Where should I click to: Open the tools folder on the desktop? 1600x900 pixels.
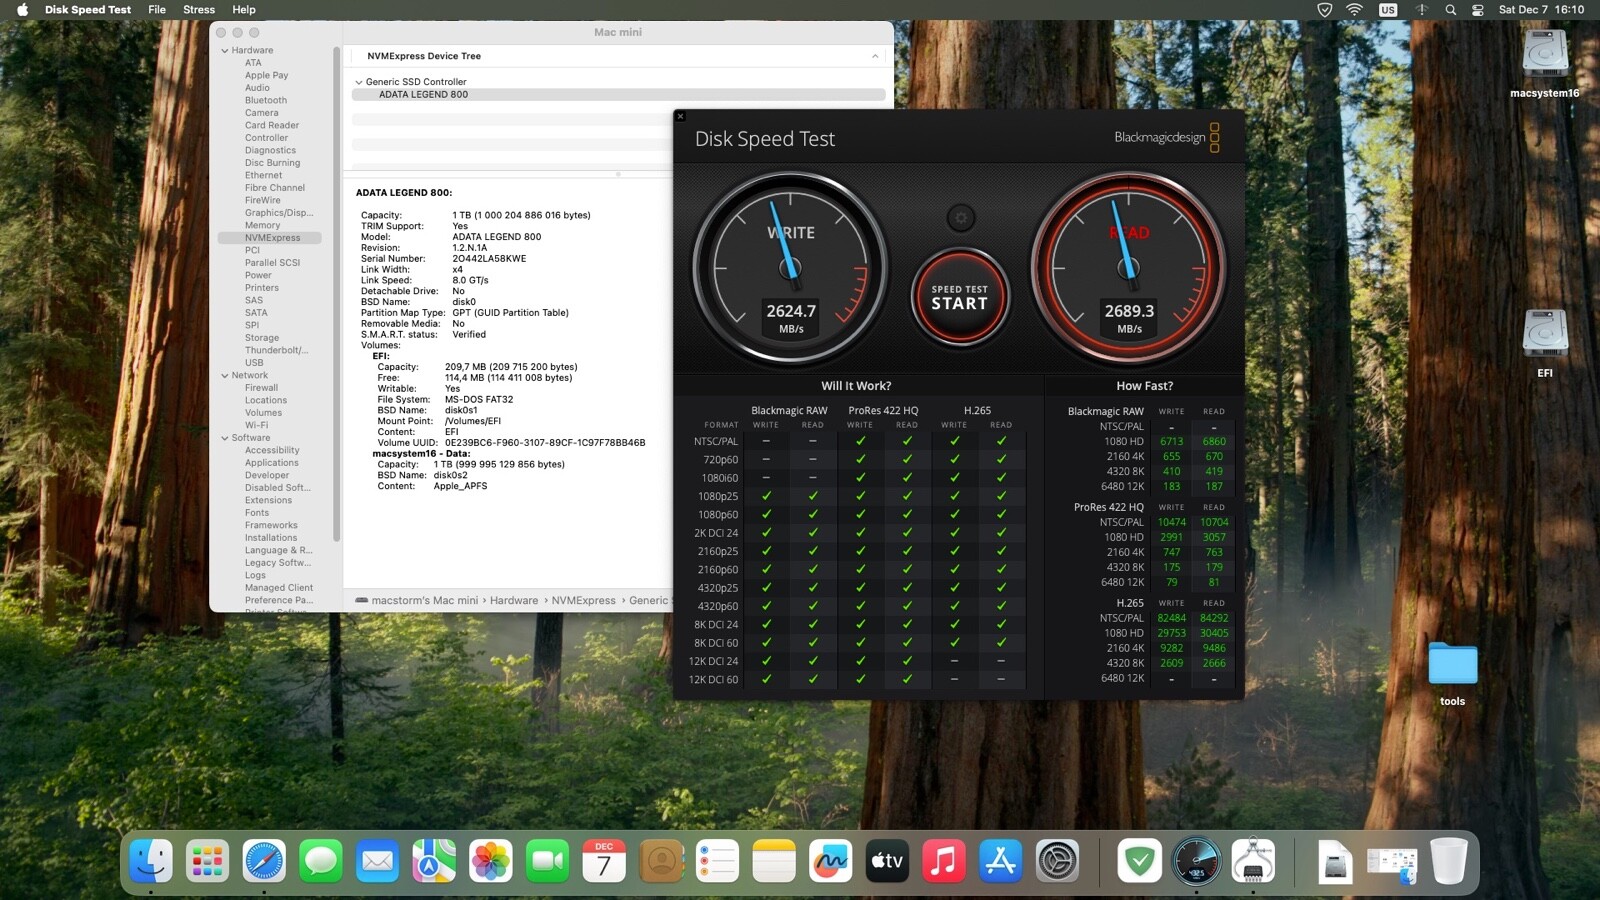1453,673
